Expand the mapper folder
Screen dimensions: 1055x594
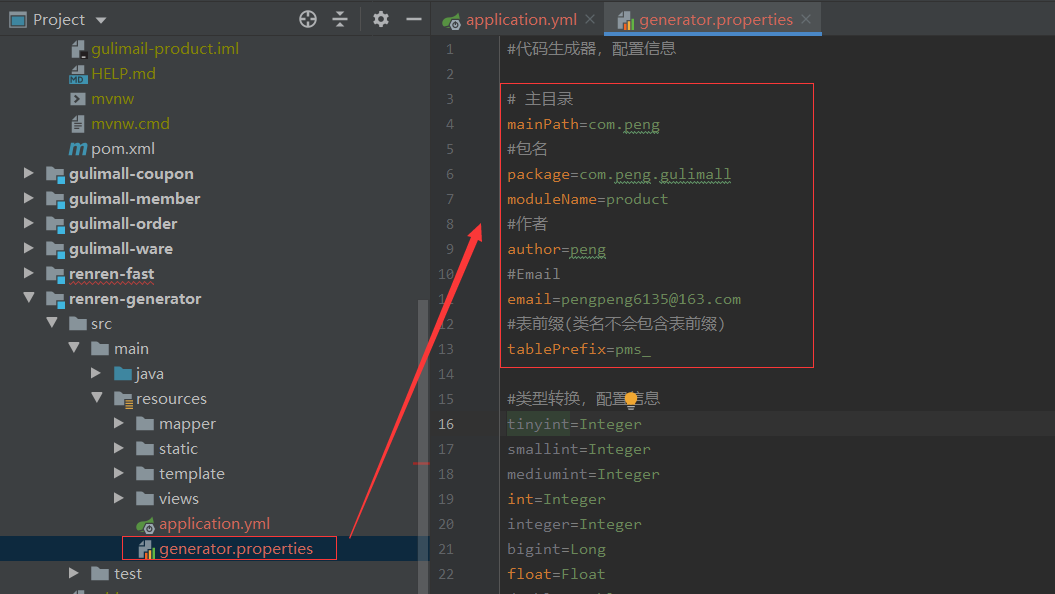pos(119,423)
